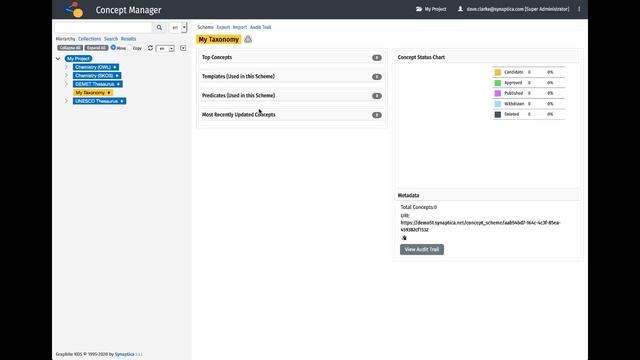Open the menu dot on Chemistry (SKOS) node
The width and height of the screenshot is (640, 360).
117,76
